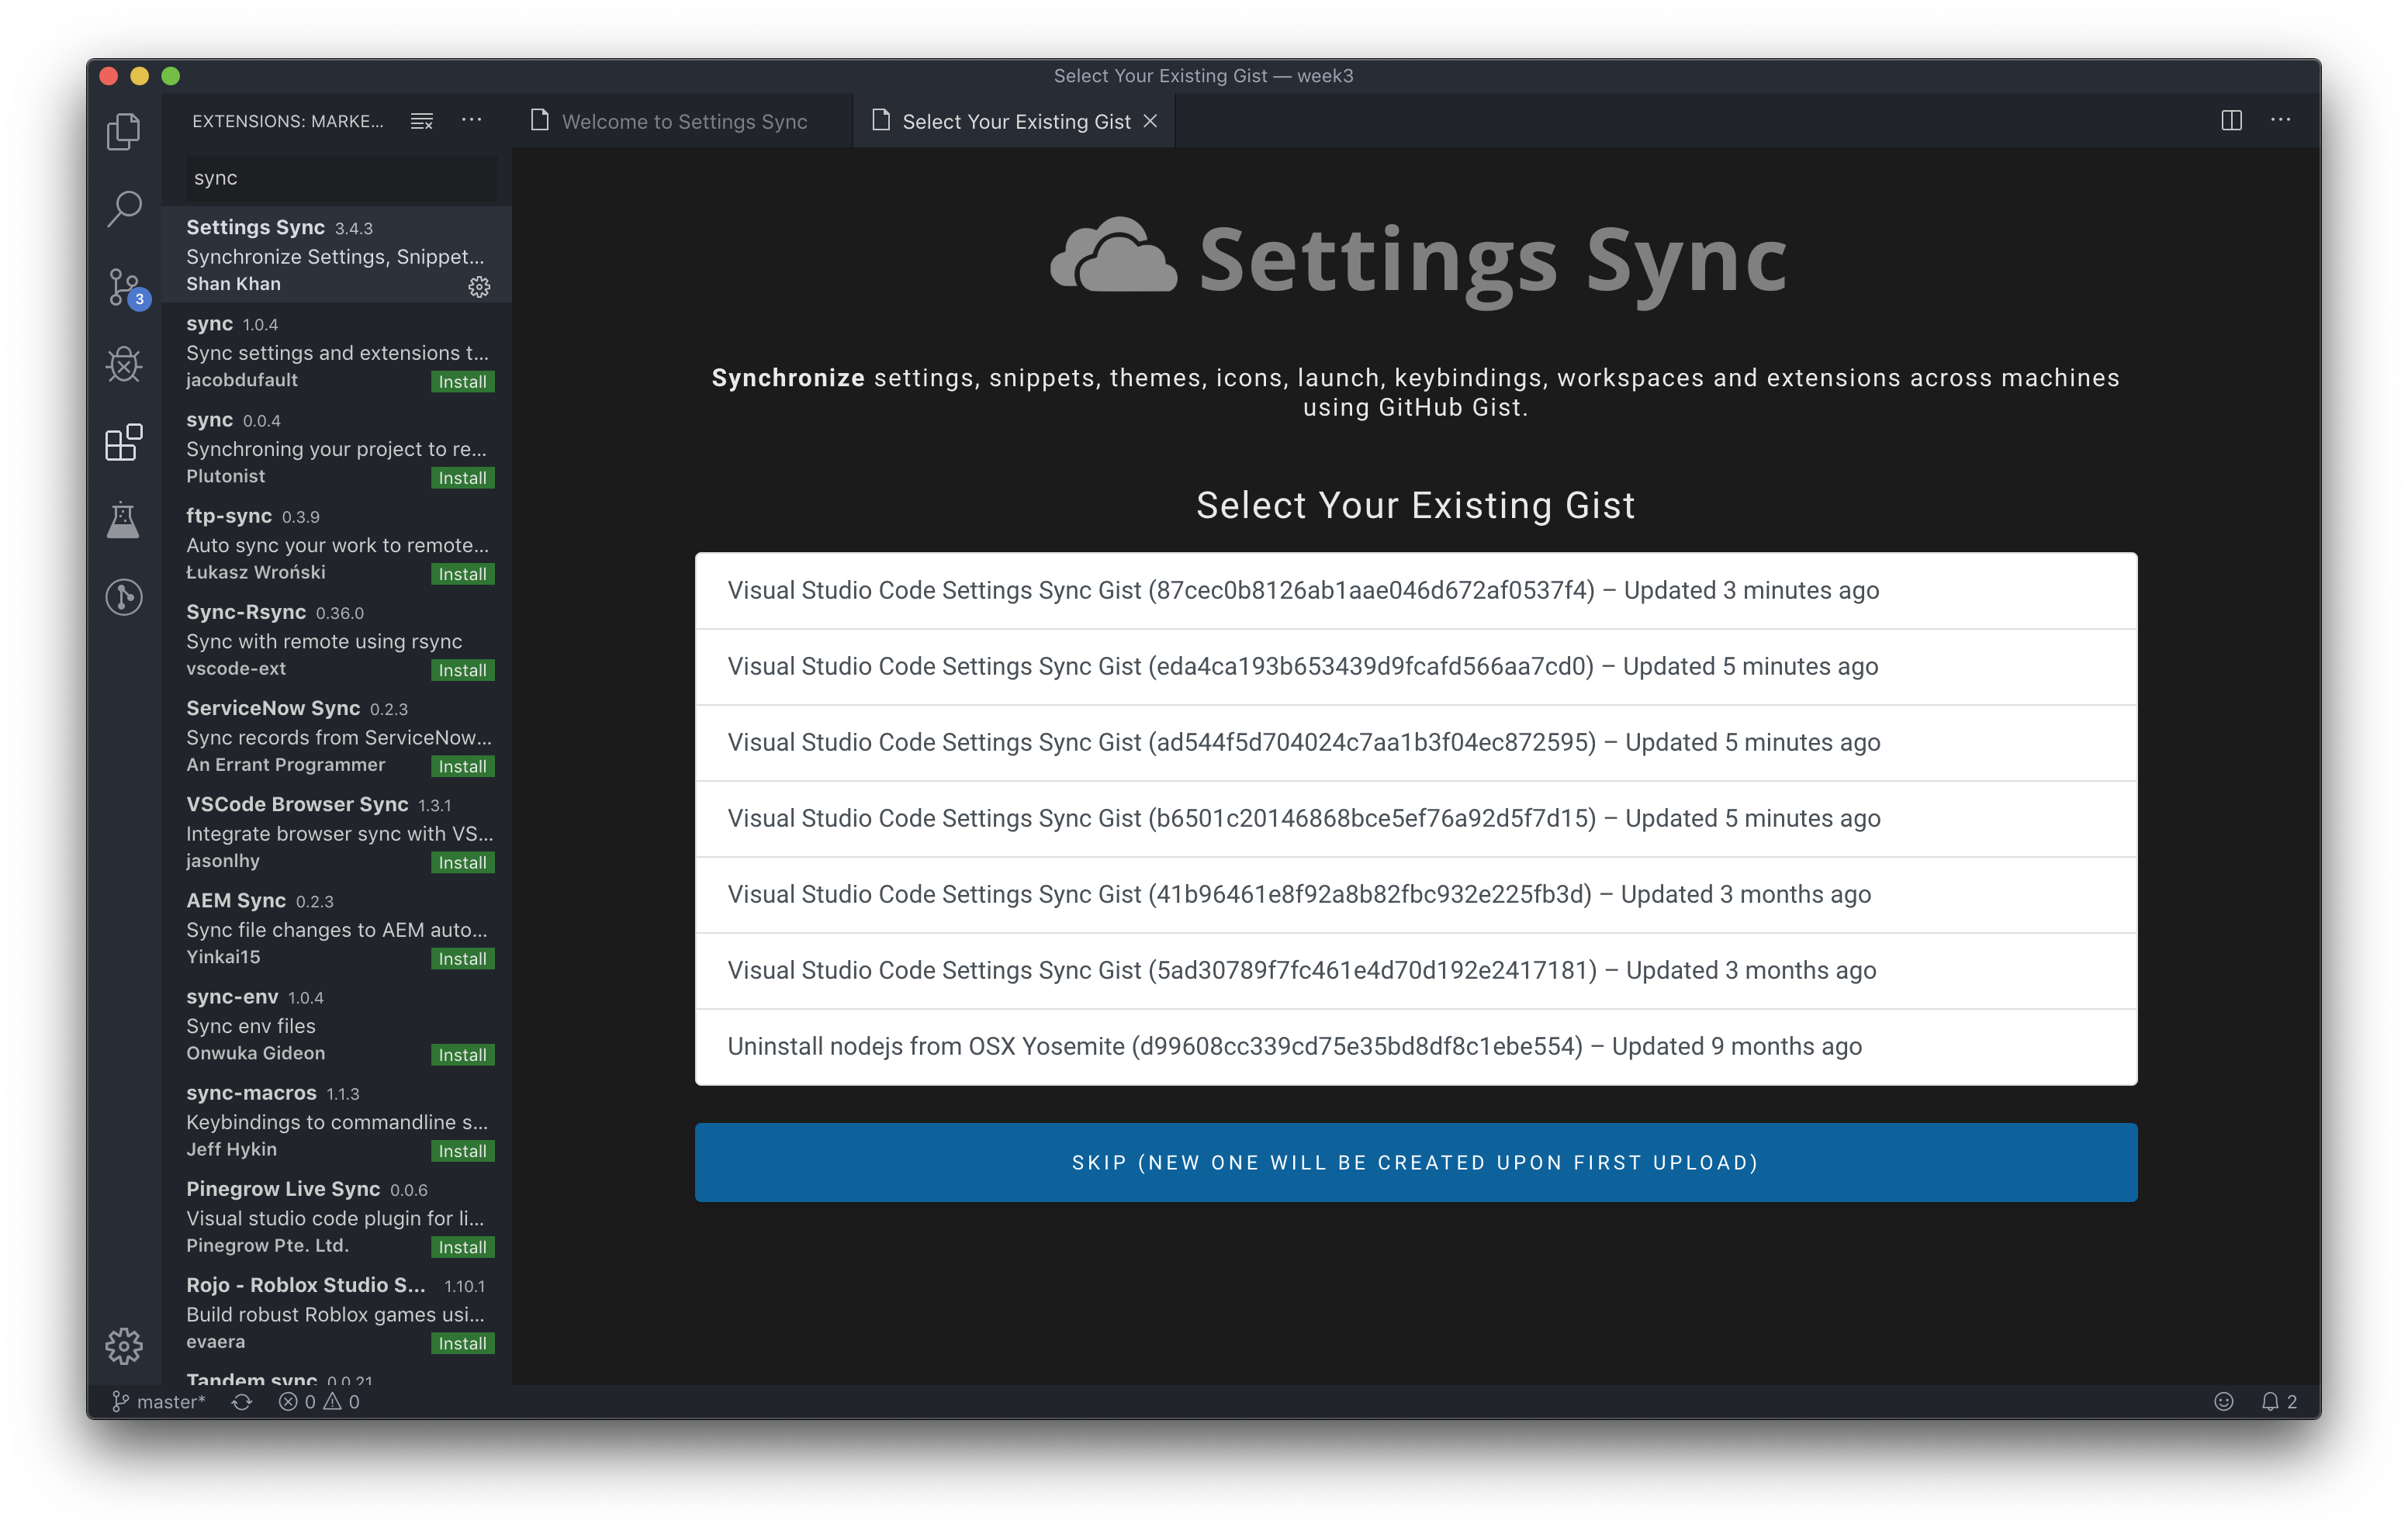Click the Manage gear at activity bar bottom
The height and width of the screenshot is (1534, 2408).
click(124, 1346)
